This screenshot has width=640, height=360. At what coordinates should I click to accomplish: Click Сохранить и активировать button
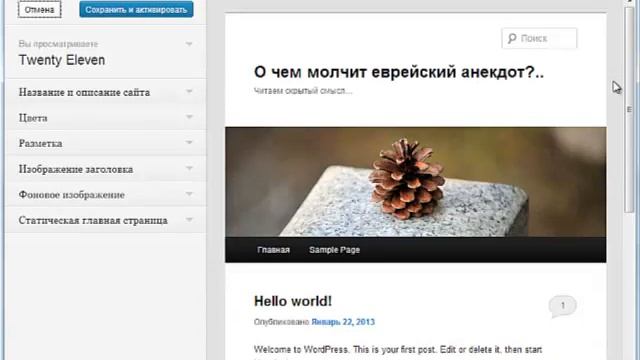pos(136,9)
